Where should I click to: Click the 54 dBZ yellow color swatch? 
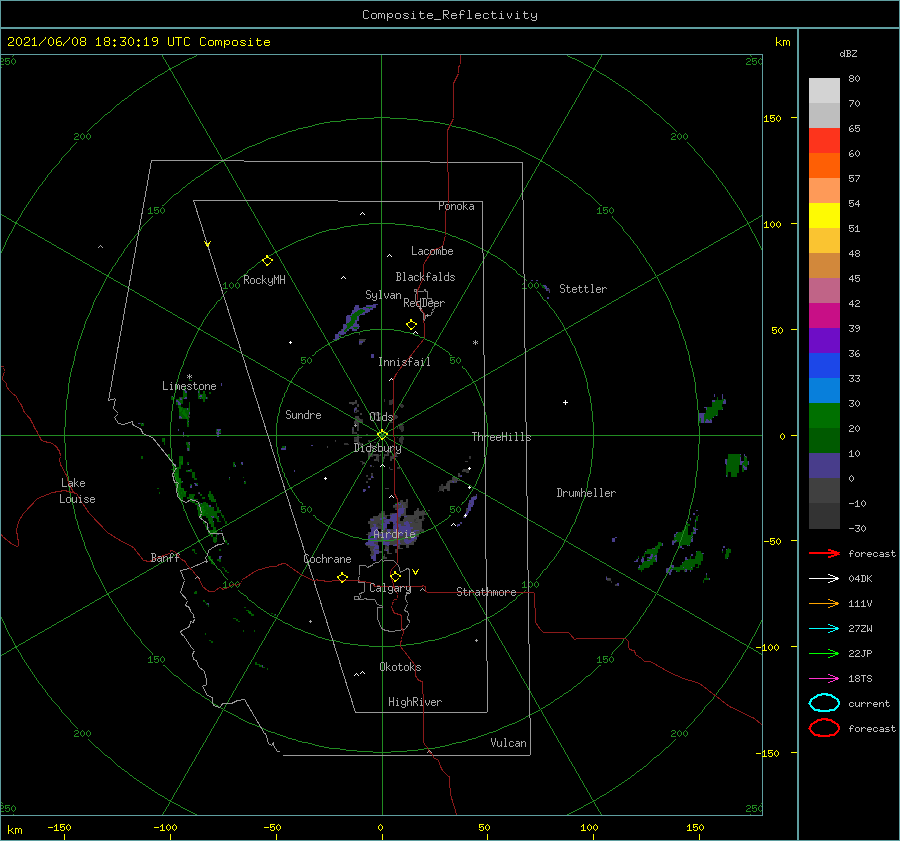824,215
